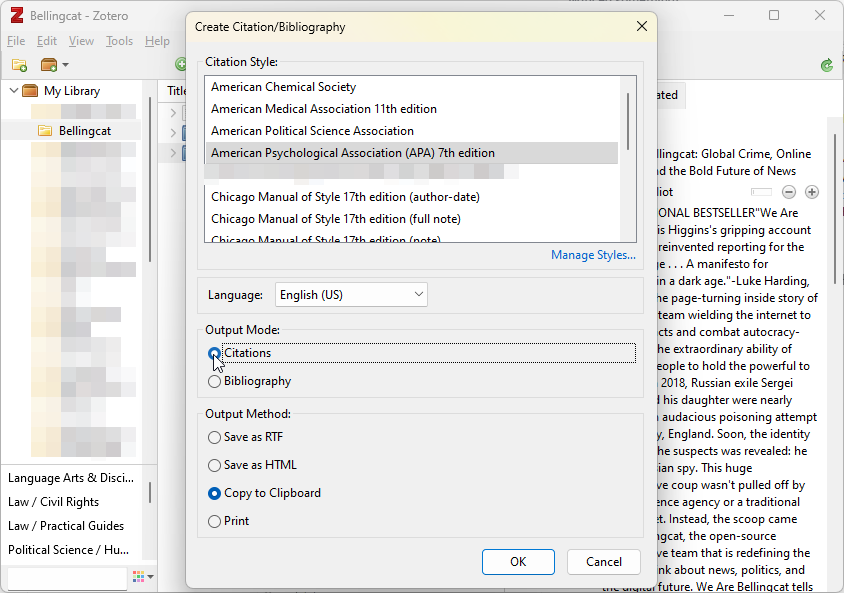Open the File menu
Screen dimensions: 844x593
pyautogui.click(x=16, y=41)
